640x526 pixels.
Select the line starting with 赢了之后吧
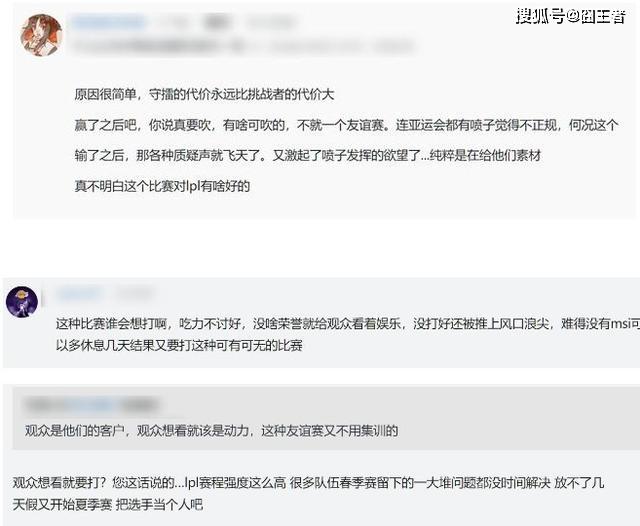pos(347,125)
